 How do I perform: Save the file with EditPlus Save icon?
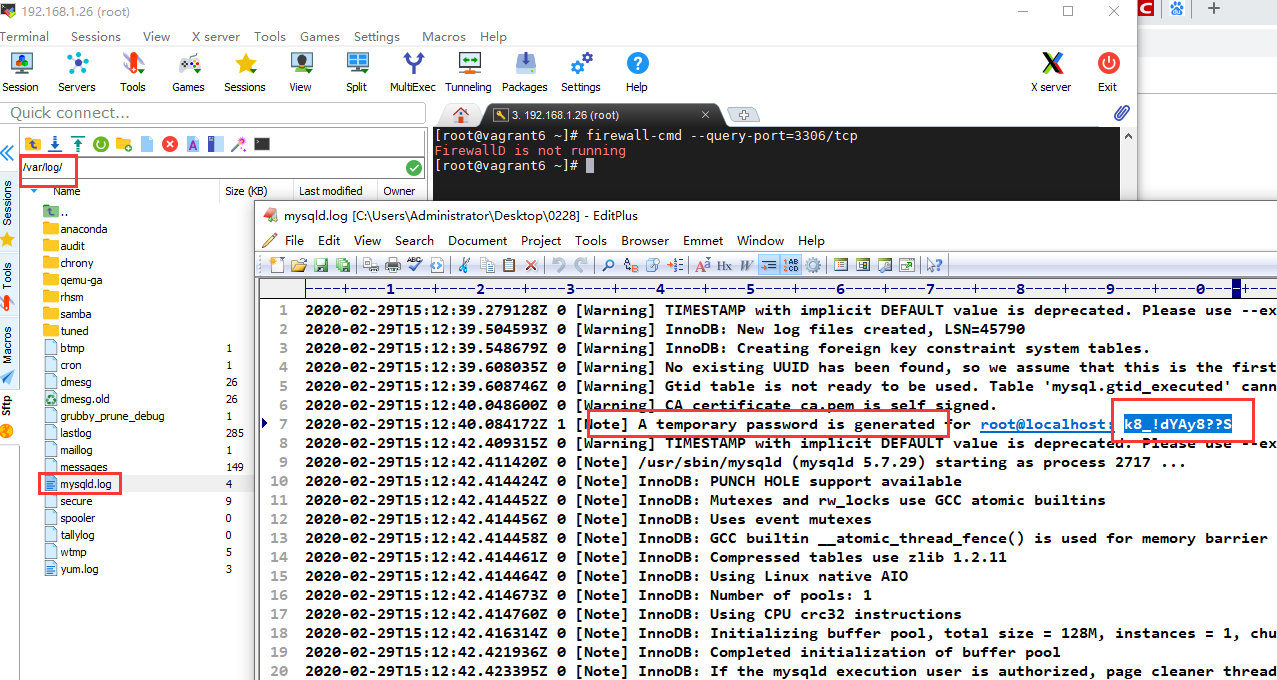pyautogui.click(x=321, y=265)
